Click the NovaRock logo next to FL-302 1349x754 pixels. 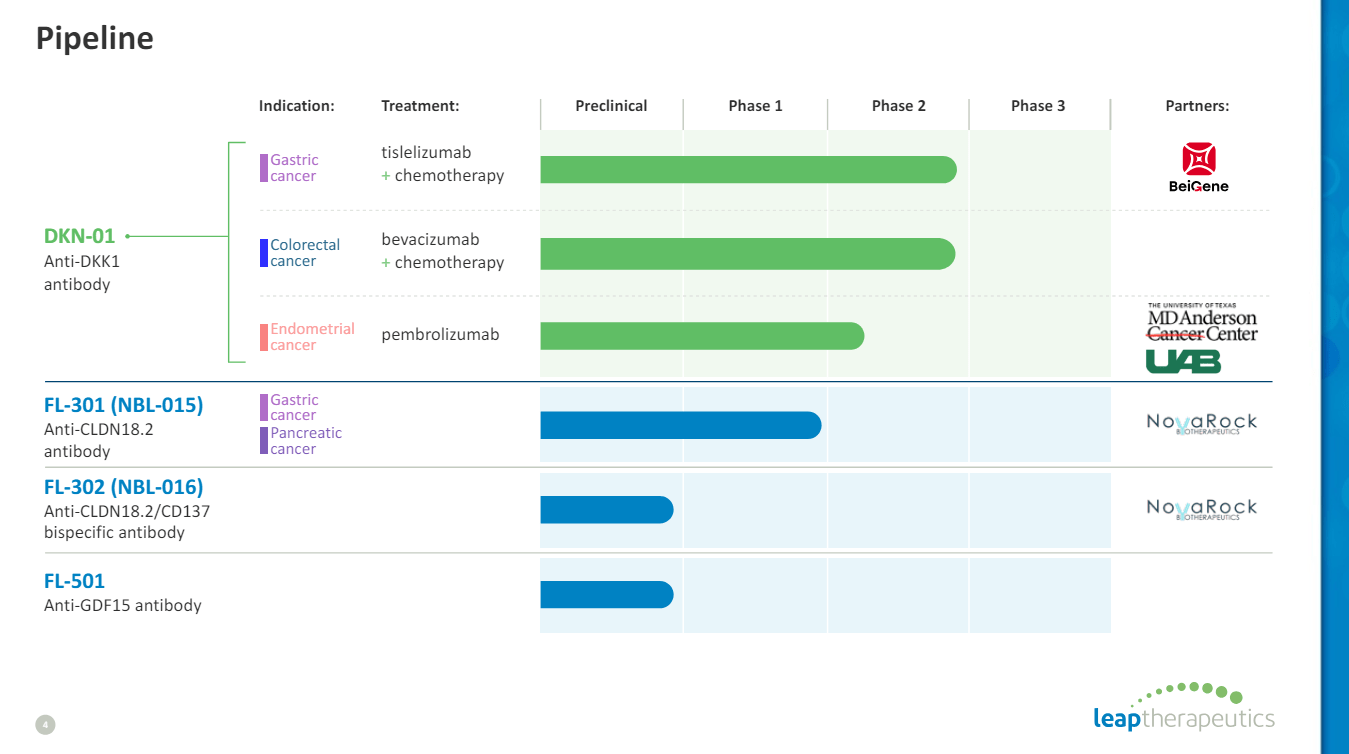(x=1201, y=508)
